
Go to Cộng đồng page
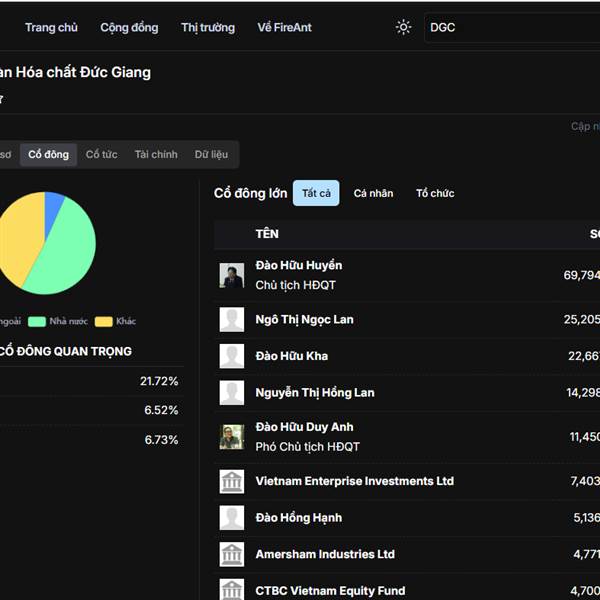point(129,27)
